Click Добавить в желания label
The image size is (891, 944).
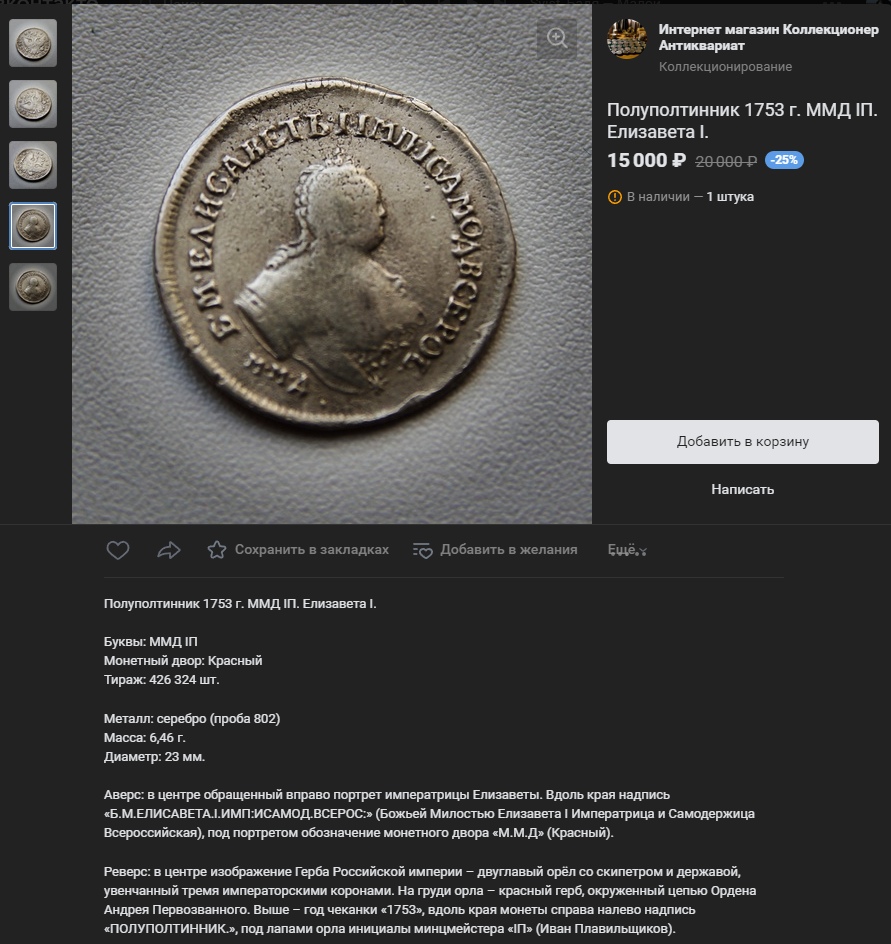coord(509,550)
